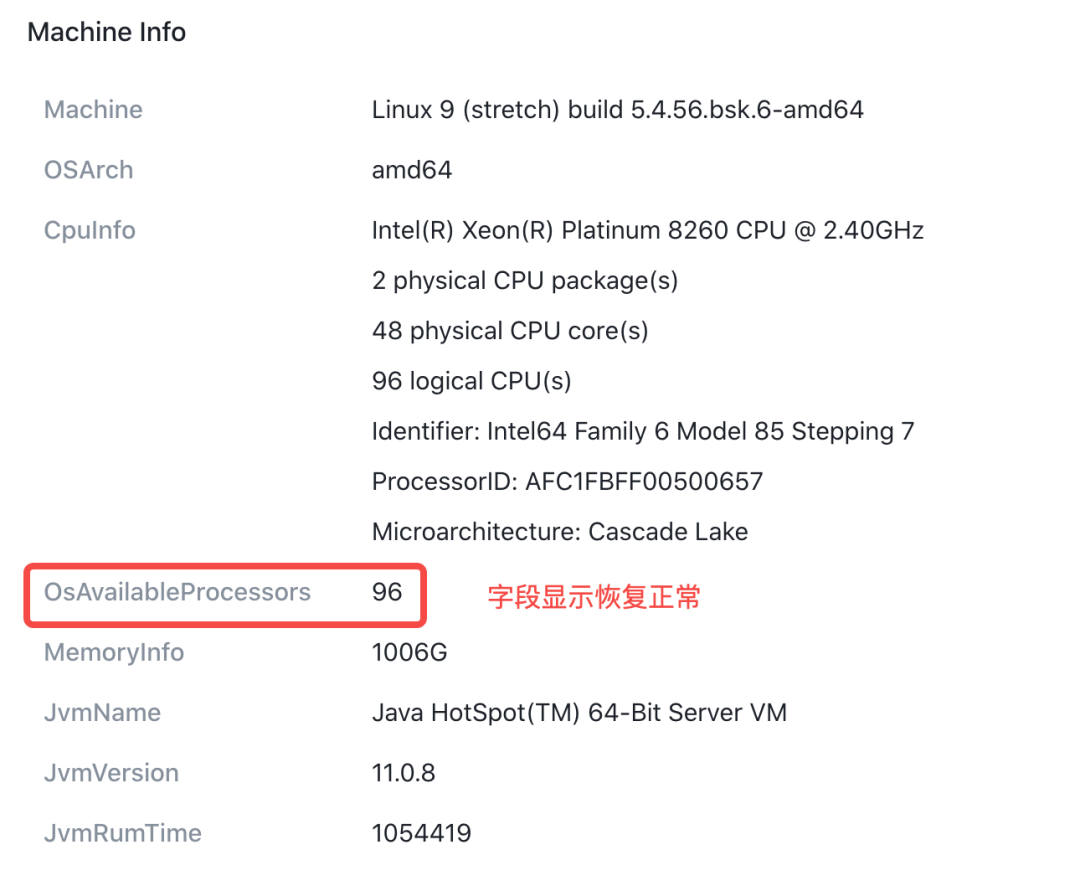Screen dimensions: 1080x886
Task: Click the red Chinese annotation text
Action: [594, 597]
